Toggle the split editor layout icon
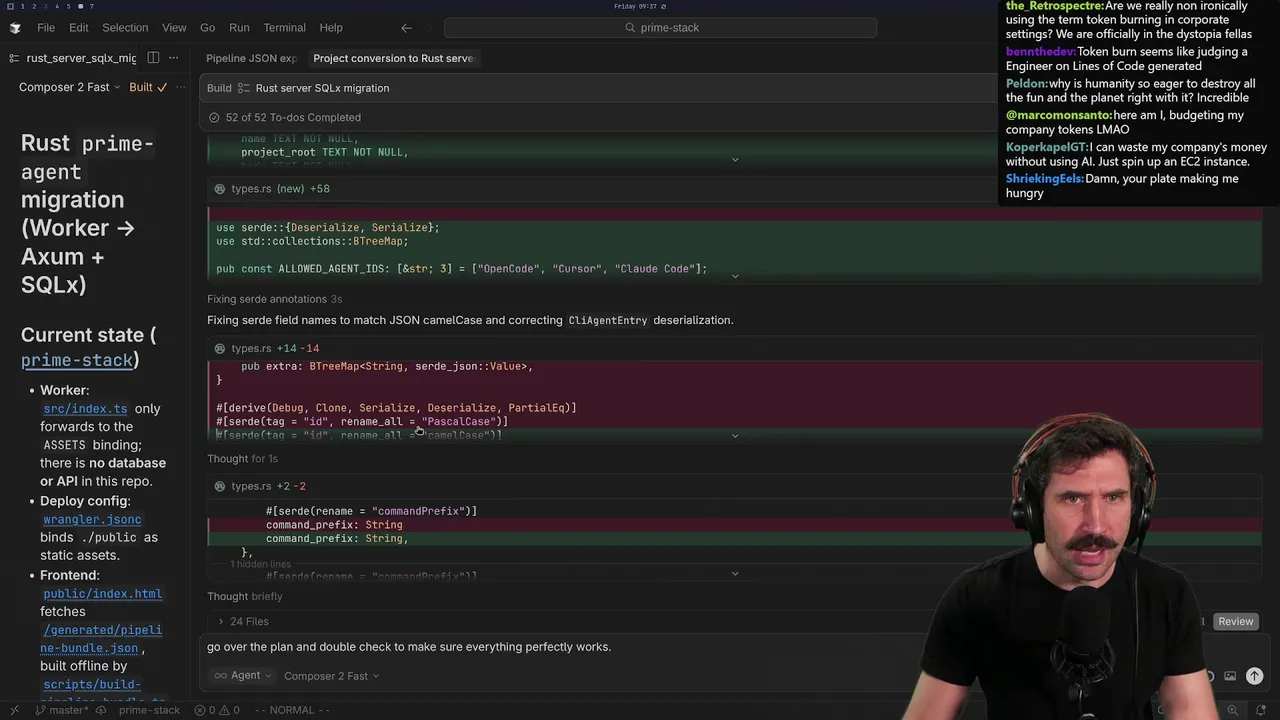Image resolution: width=1280 pixels, height=720 pixels. 153,58
